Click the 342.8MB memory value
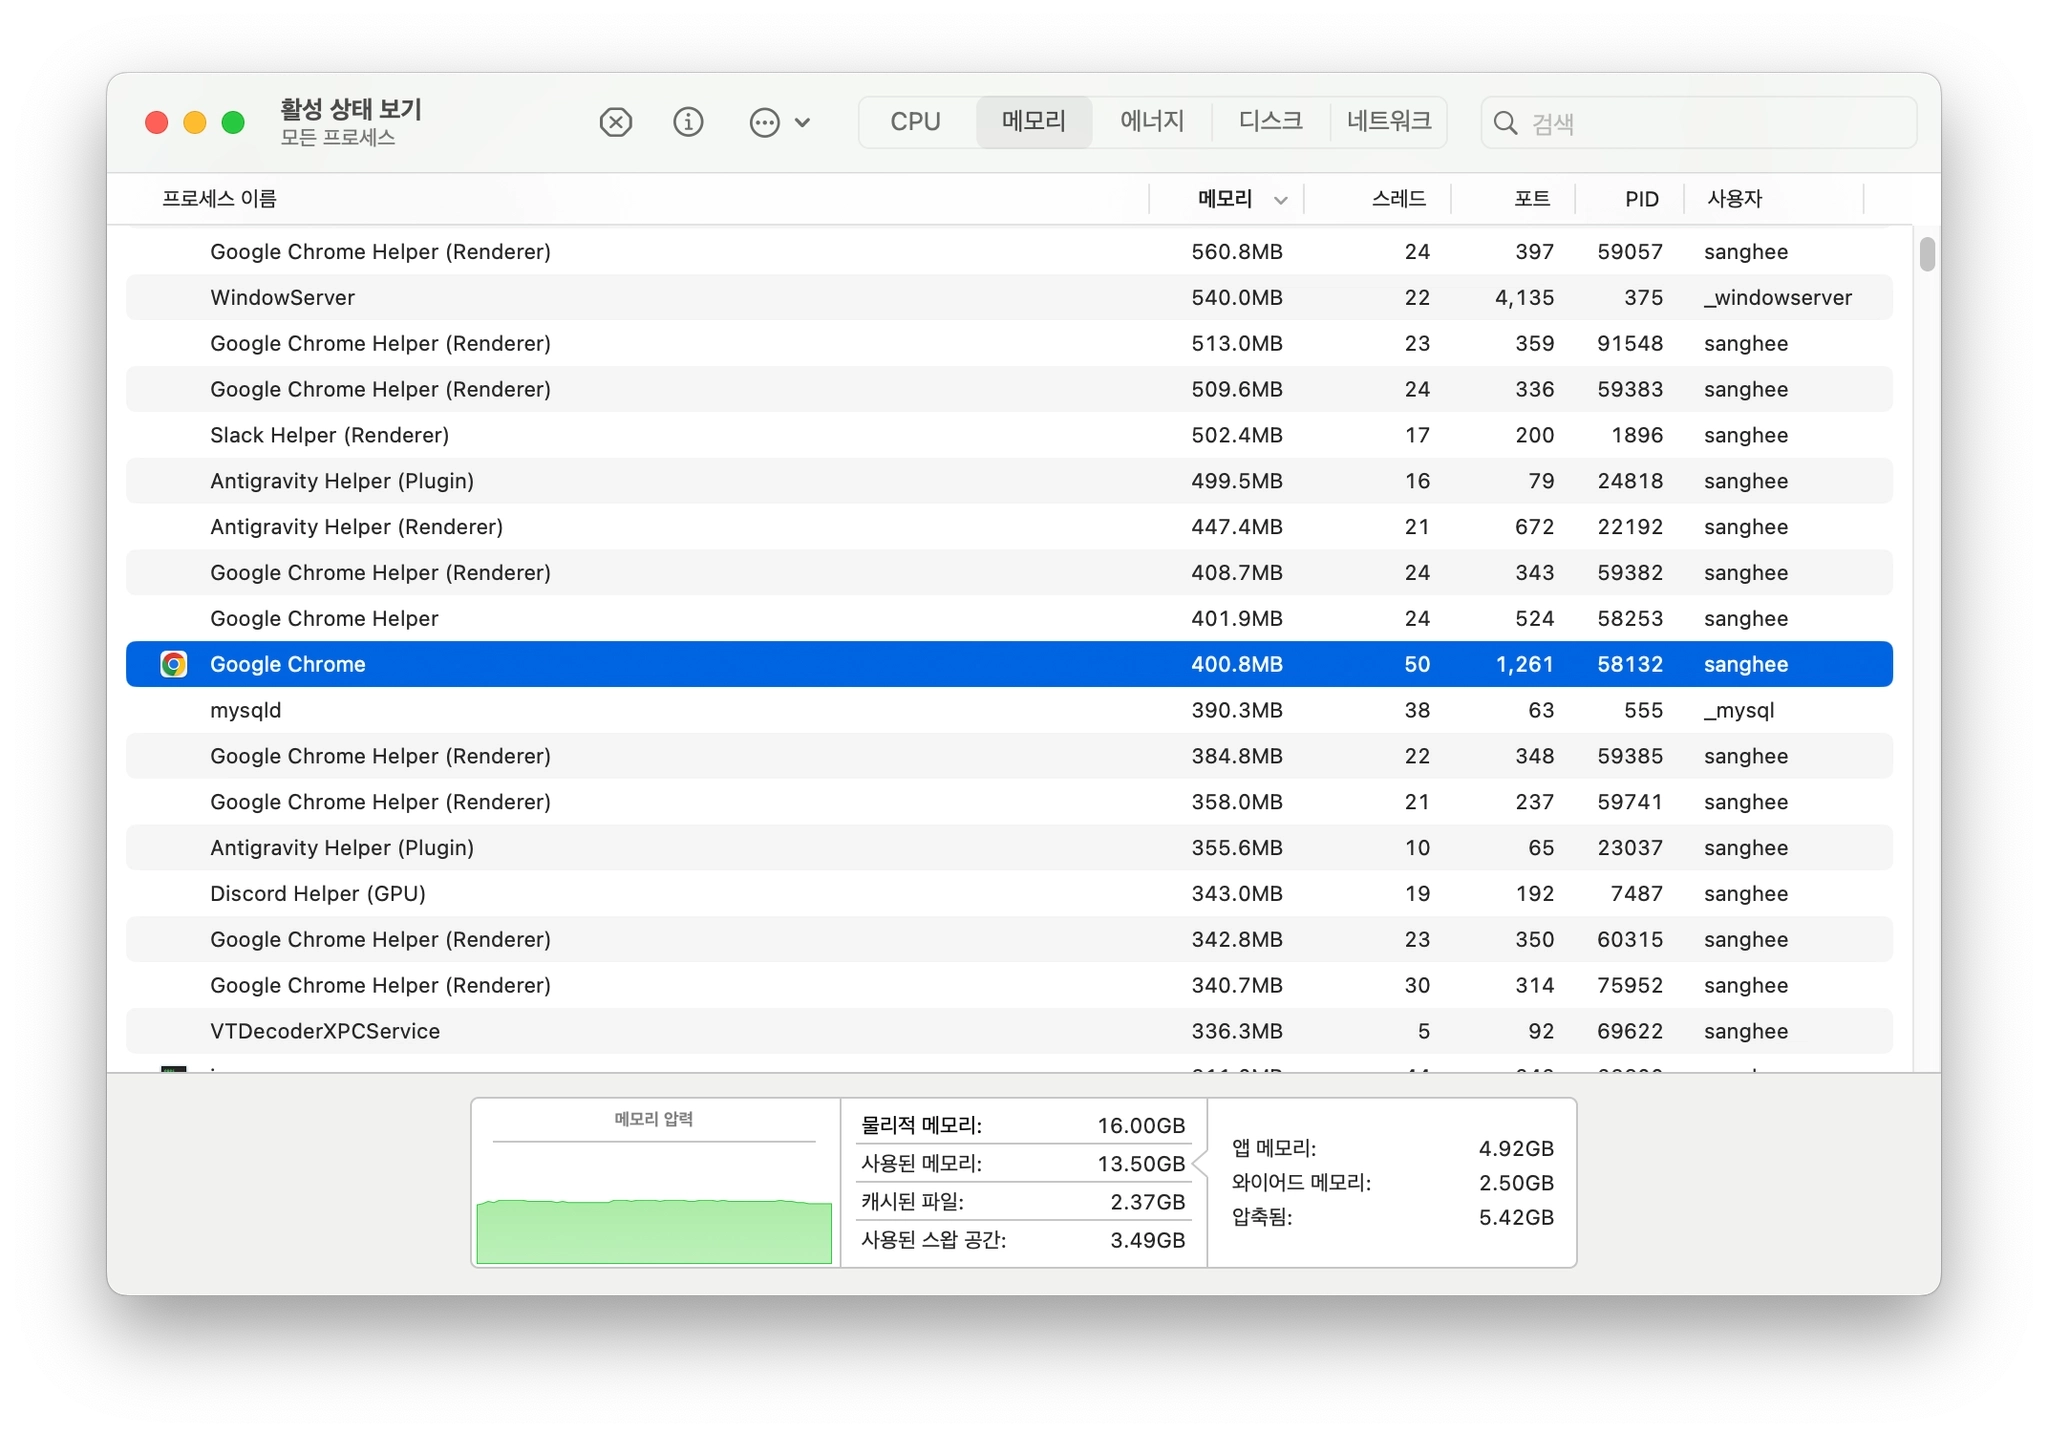The width and height of the screenshot is (2048, 1437). pos(1237,940)
